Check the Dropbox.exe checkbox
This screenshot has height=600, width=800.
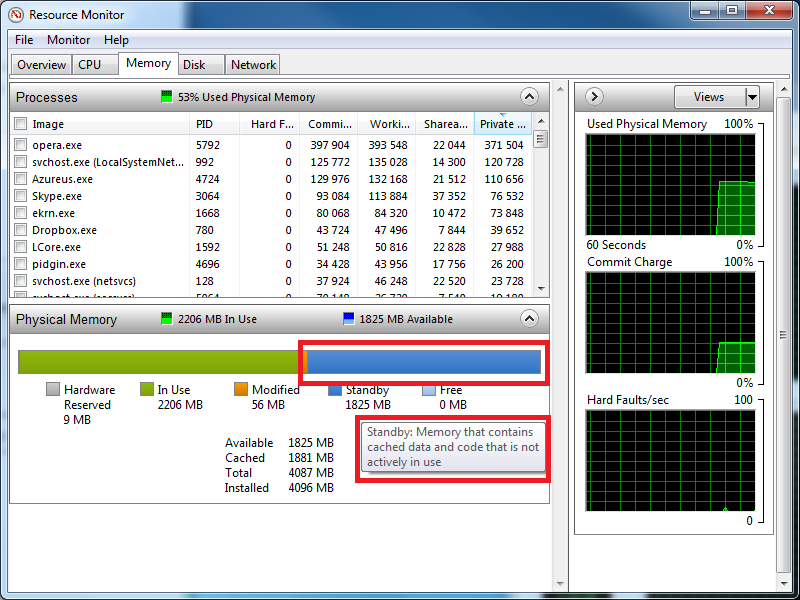pyautogui.click(x=20, y=230)
